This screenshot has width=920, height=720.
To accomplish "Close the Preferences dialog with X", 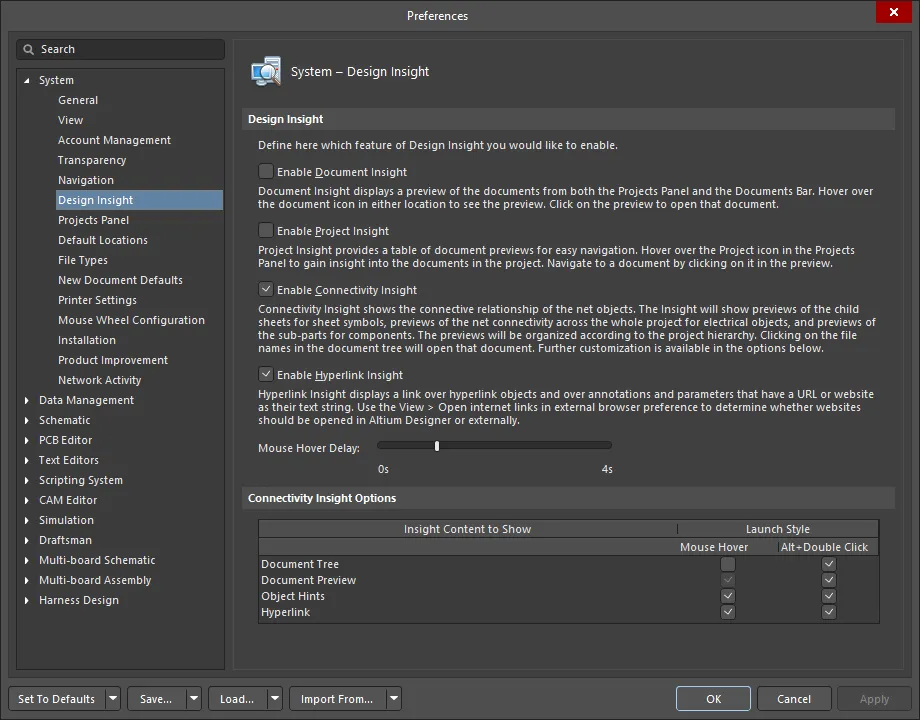I will click(893, 12).
